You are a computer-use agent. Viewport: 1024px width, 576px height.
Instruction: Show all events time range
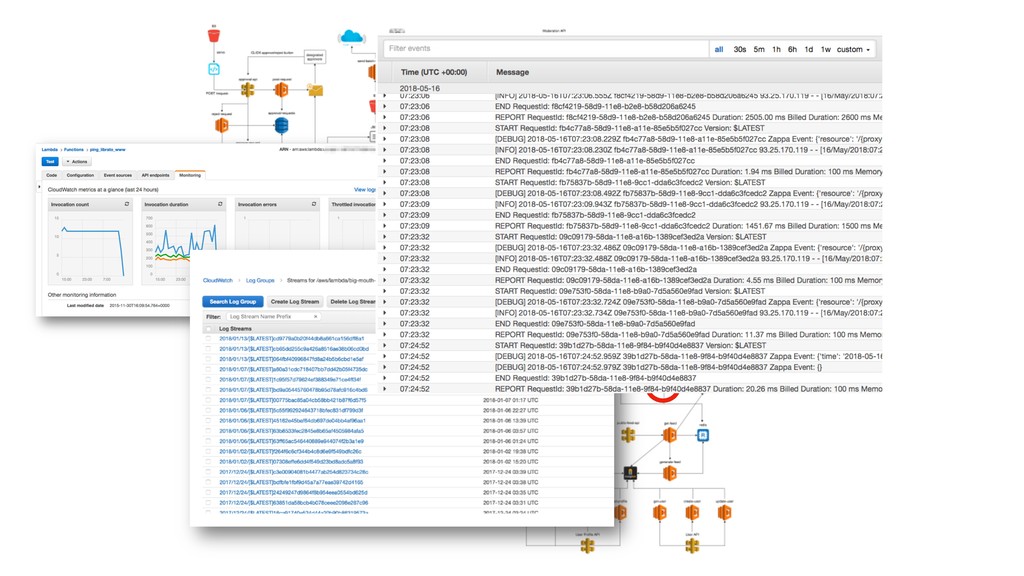pos(719,50)
